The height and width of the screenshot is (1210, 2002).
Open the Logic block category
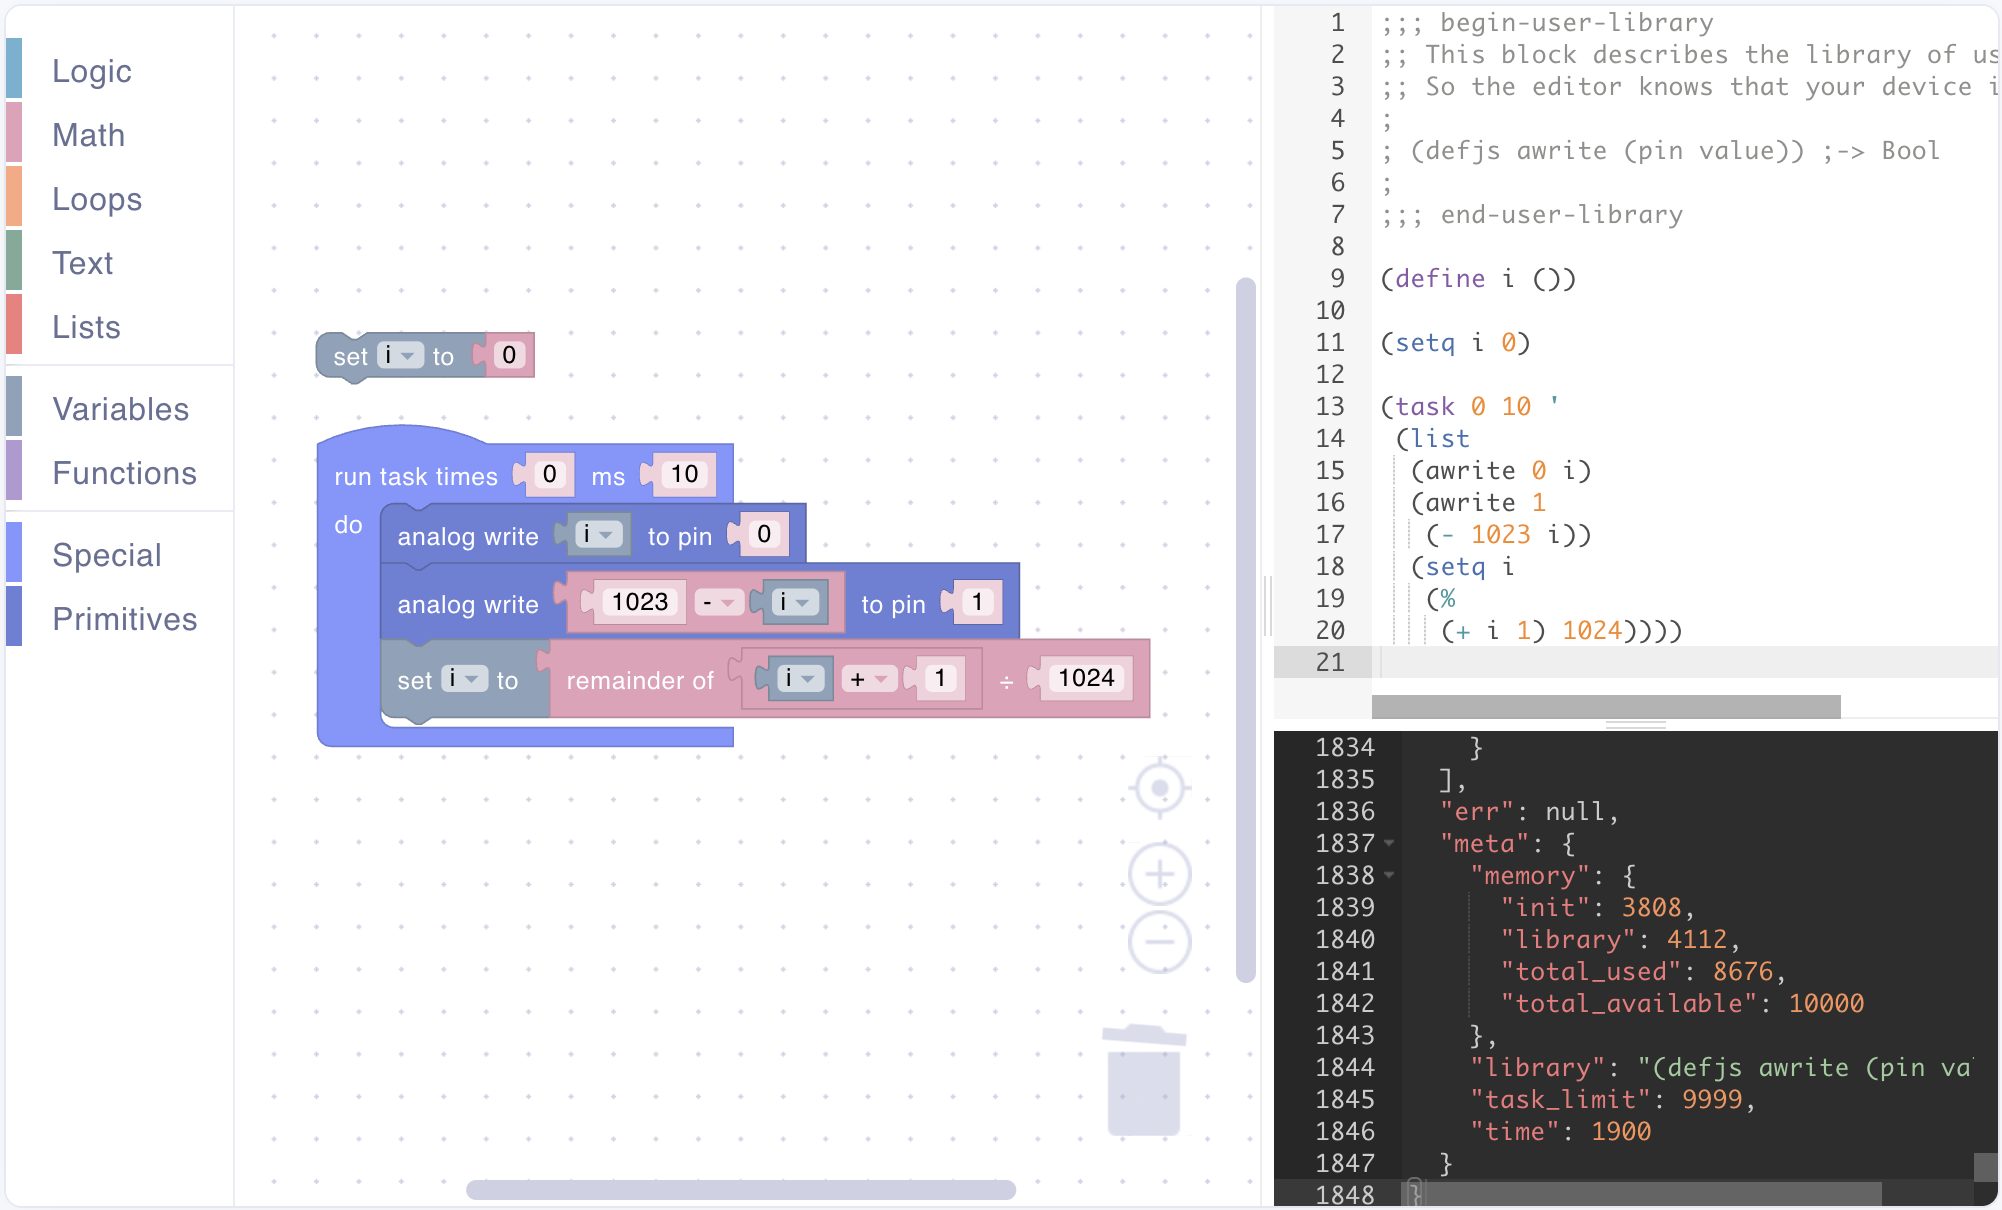pyautogui.click(x=91, y=71)
